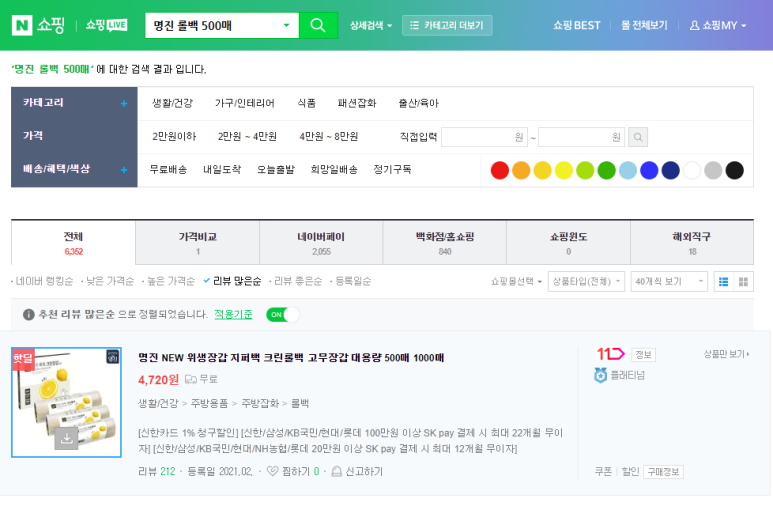Click the 적용기준 link
Image resolution: width=773 pixels, height=506 pixels.
pyautogui.click(x=233, y=314)
